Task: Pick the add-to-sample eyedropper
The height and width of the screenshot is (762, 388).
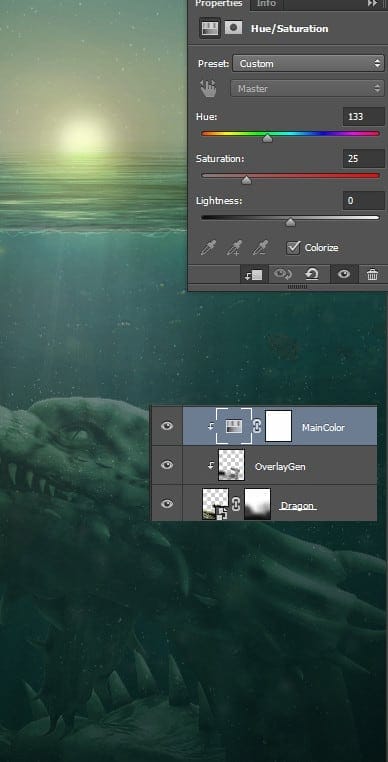Action: pos(234,248)
